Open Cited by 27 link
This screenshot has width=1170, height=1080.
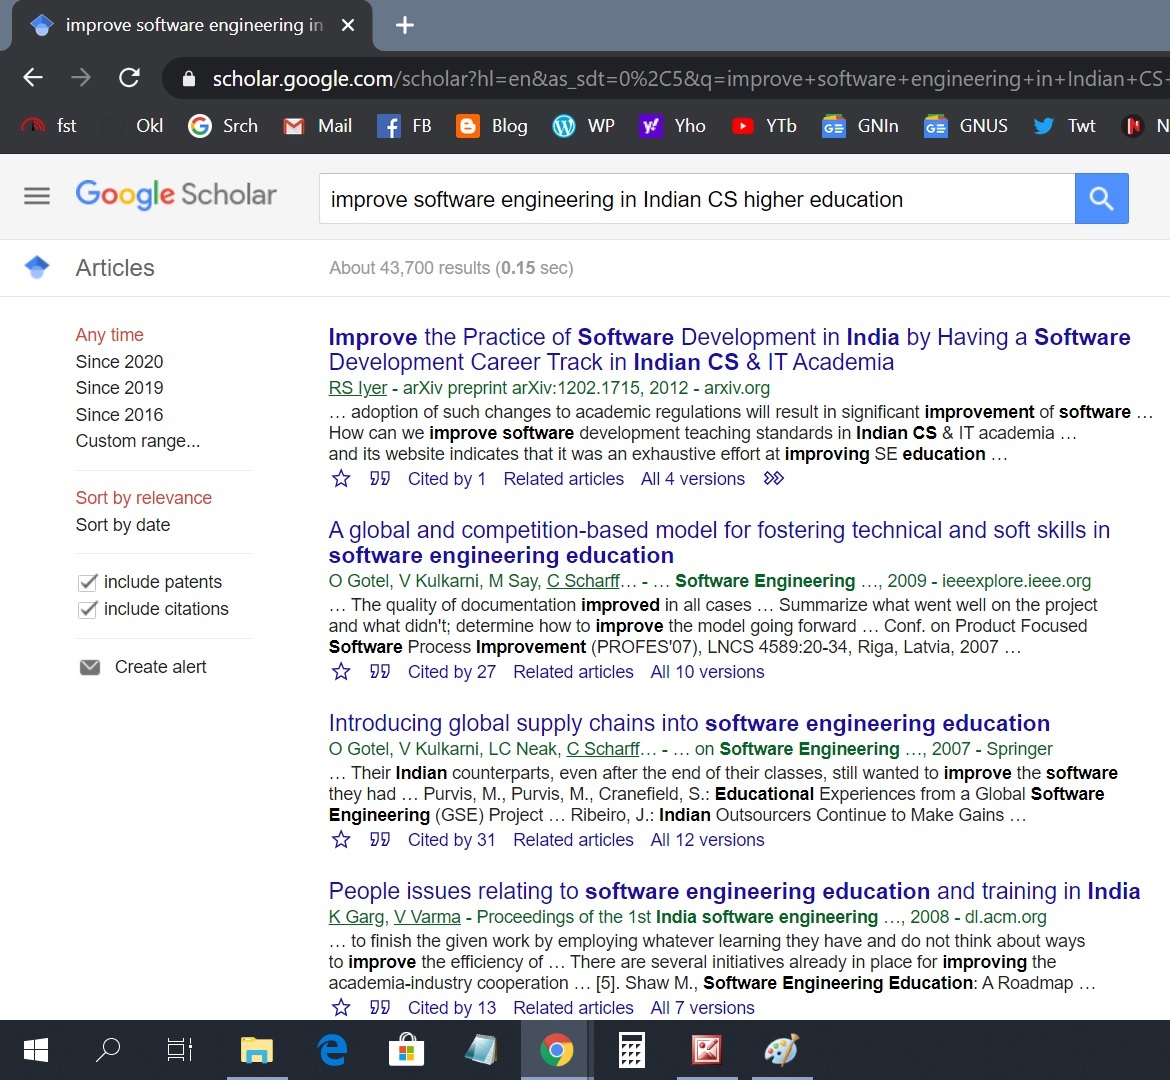click(451, 672)
